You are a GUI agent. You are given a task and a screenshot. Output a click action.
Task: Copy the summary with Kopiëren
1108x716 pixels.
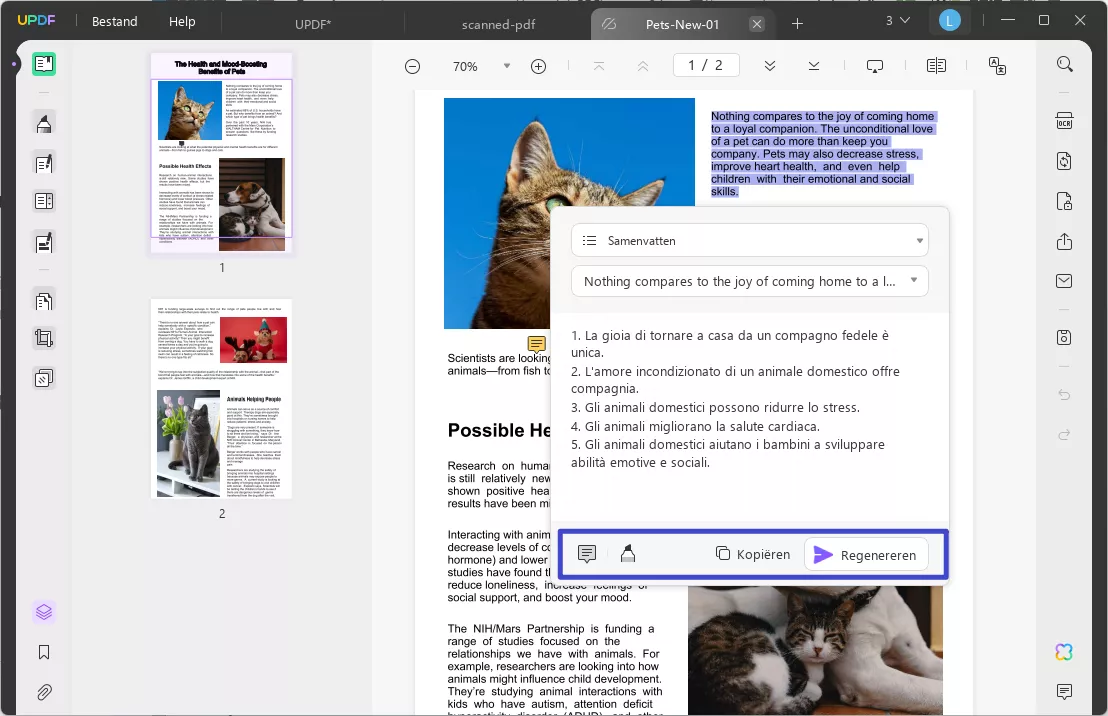click(x=752, y=554)
